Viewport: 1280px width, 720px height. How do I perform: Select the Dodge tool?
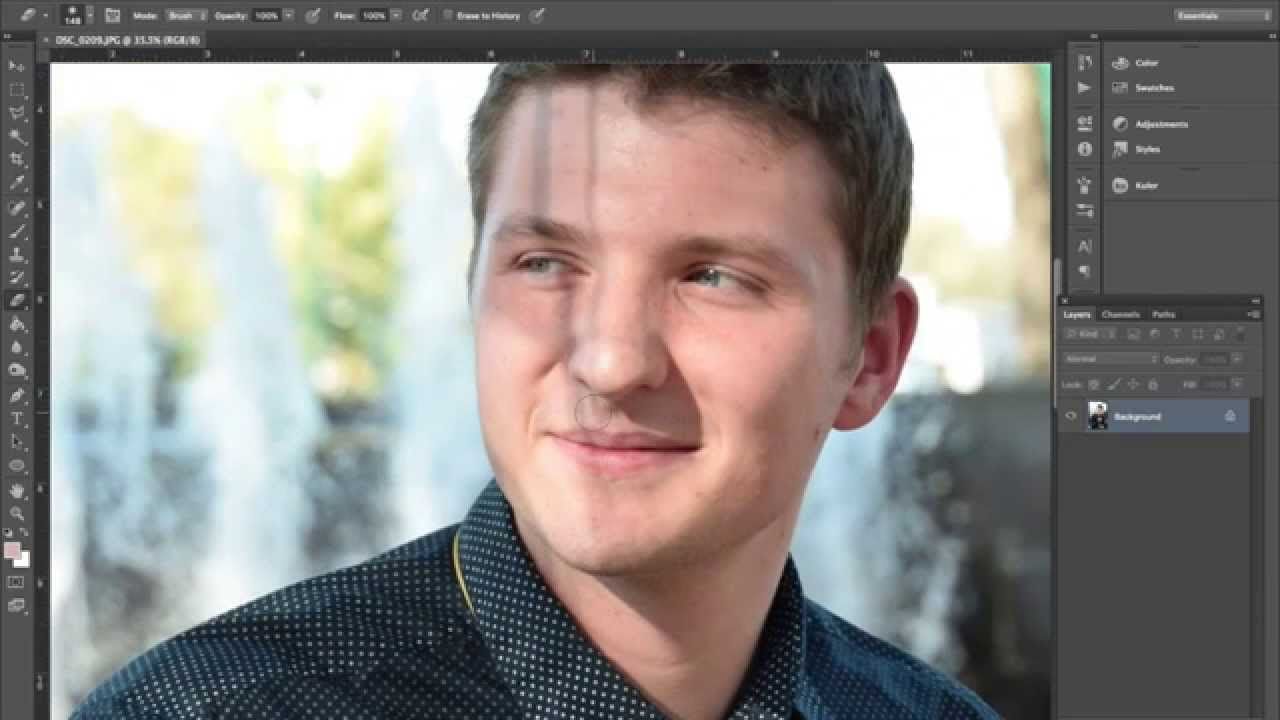[x=17, y=371]
